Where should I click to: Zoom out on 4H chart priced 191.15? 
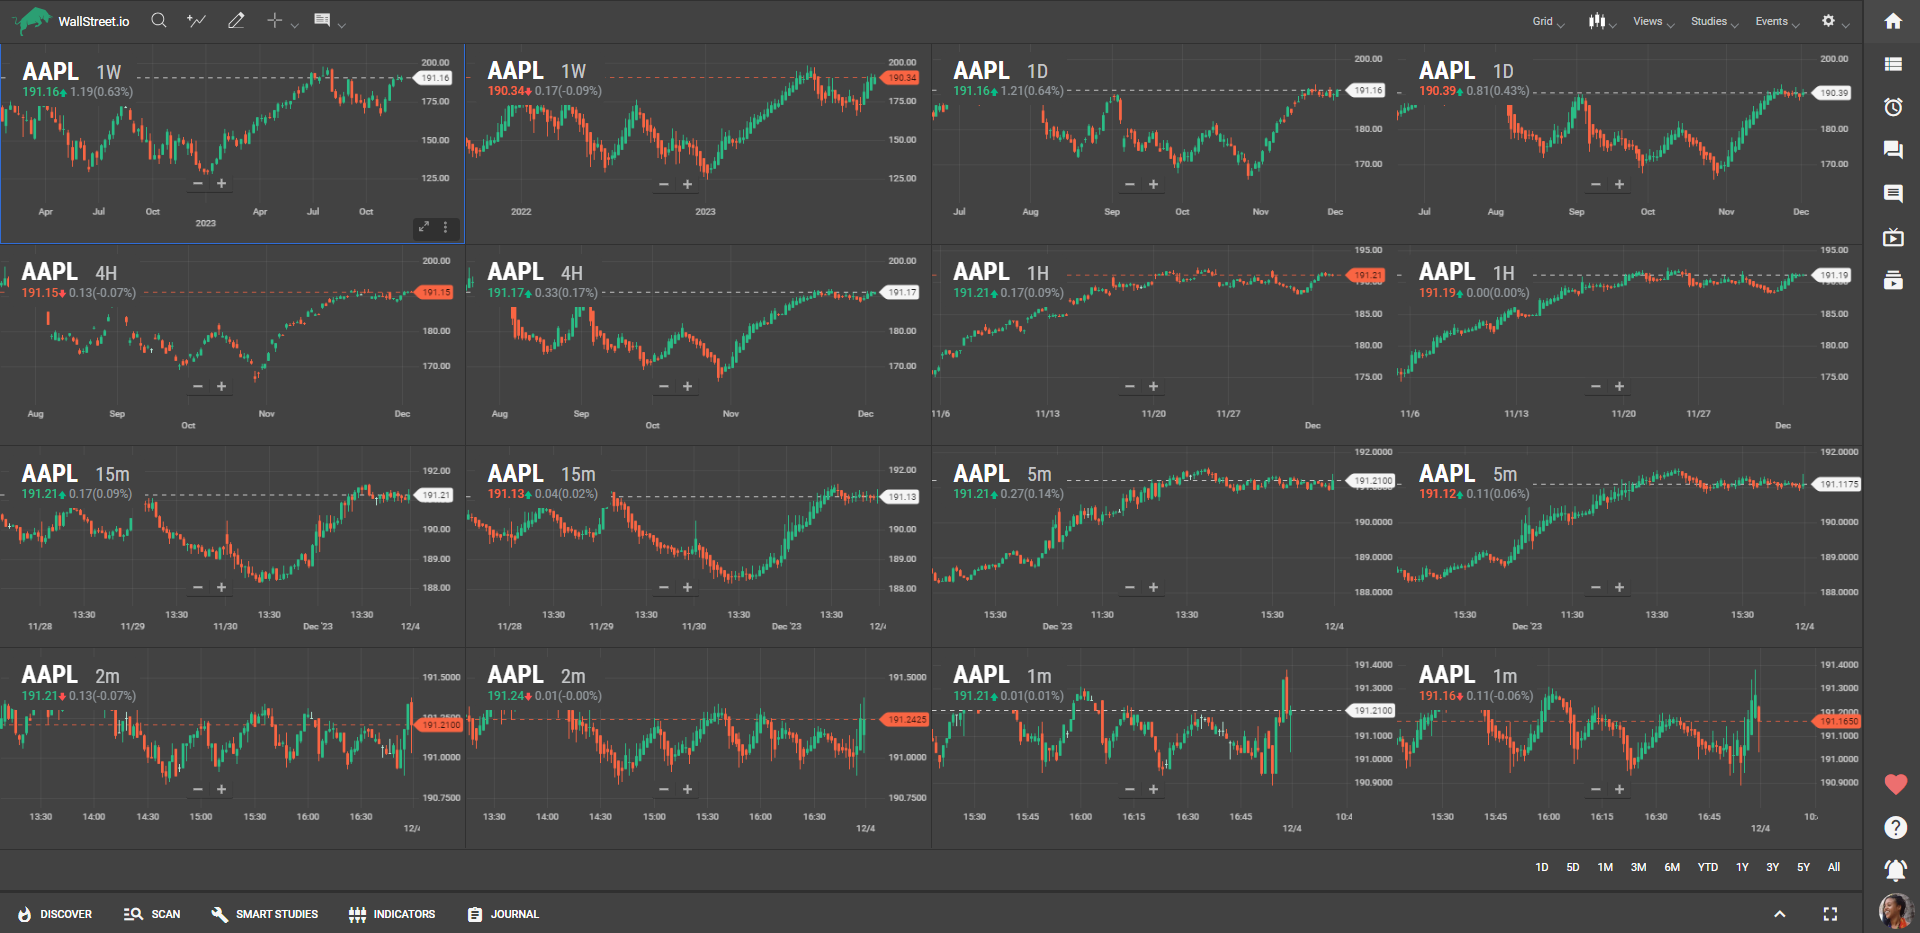197,386
